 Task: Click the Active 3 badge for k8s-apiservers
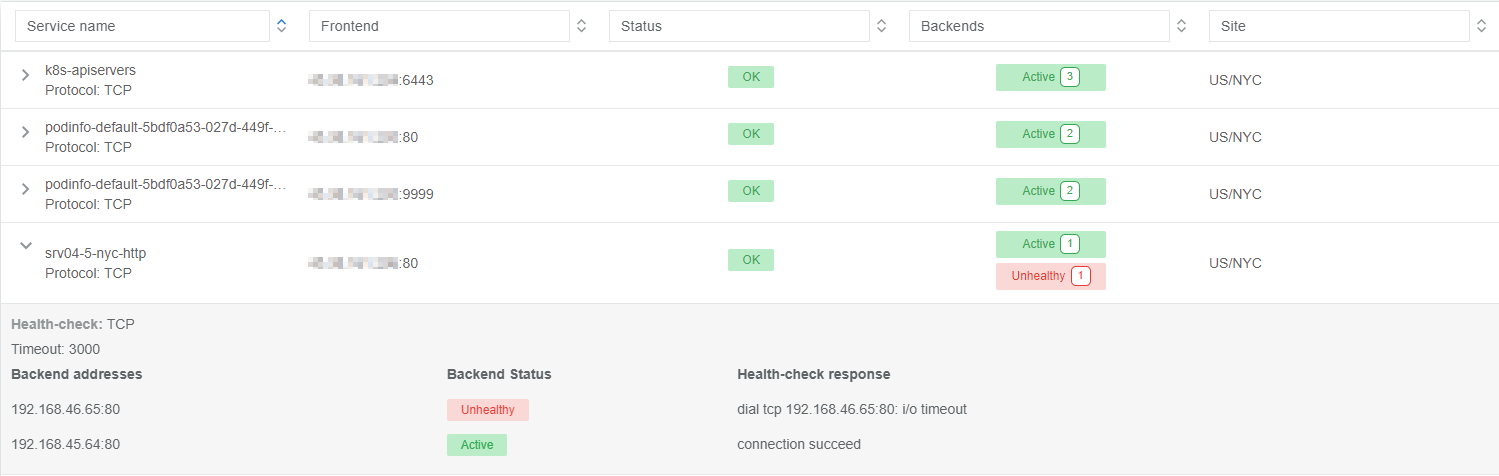tap(1050, 77)
